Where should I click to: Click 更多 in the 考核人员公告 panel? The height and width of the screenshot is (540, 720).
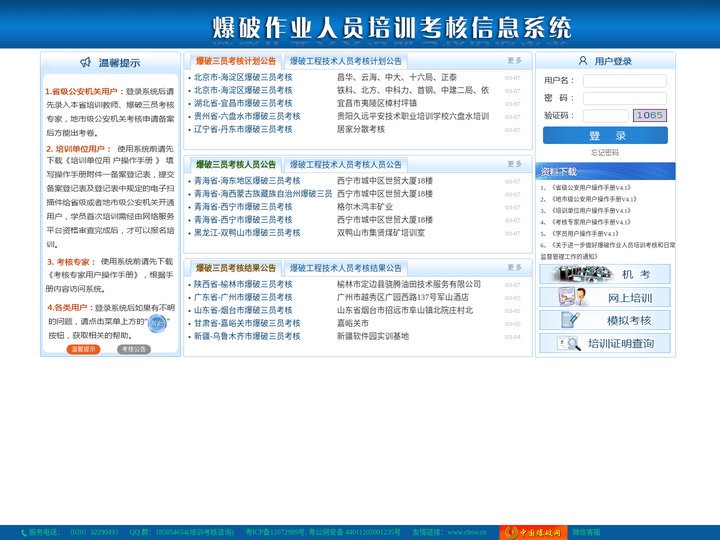click(514, 164)
